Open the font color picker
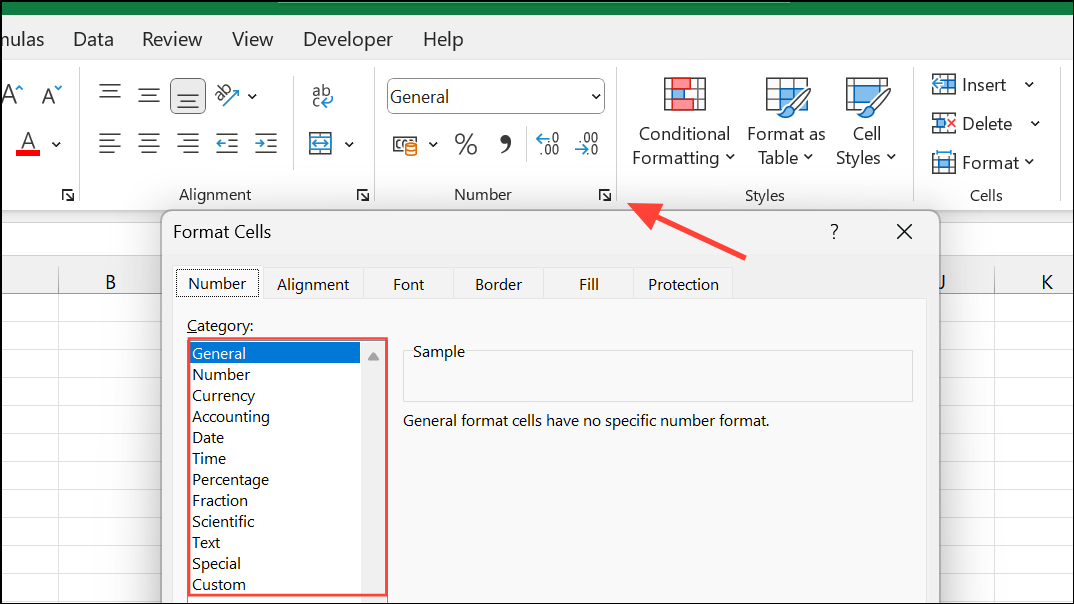The image size is (1074, 604). click(56, 144)
